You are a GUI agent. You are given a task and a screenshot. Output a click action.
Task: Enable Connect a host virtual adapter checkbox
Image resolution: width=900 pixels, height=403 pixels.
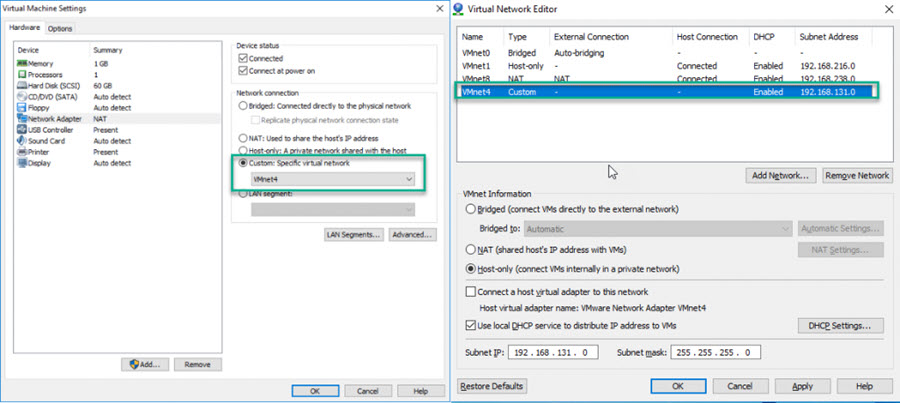click(471, 292)
